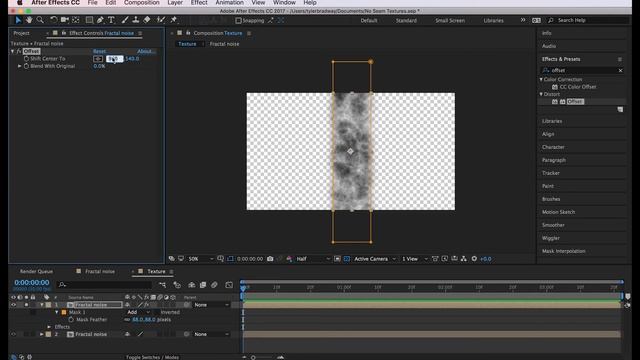Select the Zoom magnifier tool
This screenshot has height=360, width=640.
(x=40, y=20)
